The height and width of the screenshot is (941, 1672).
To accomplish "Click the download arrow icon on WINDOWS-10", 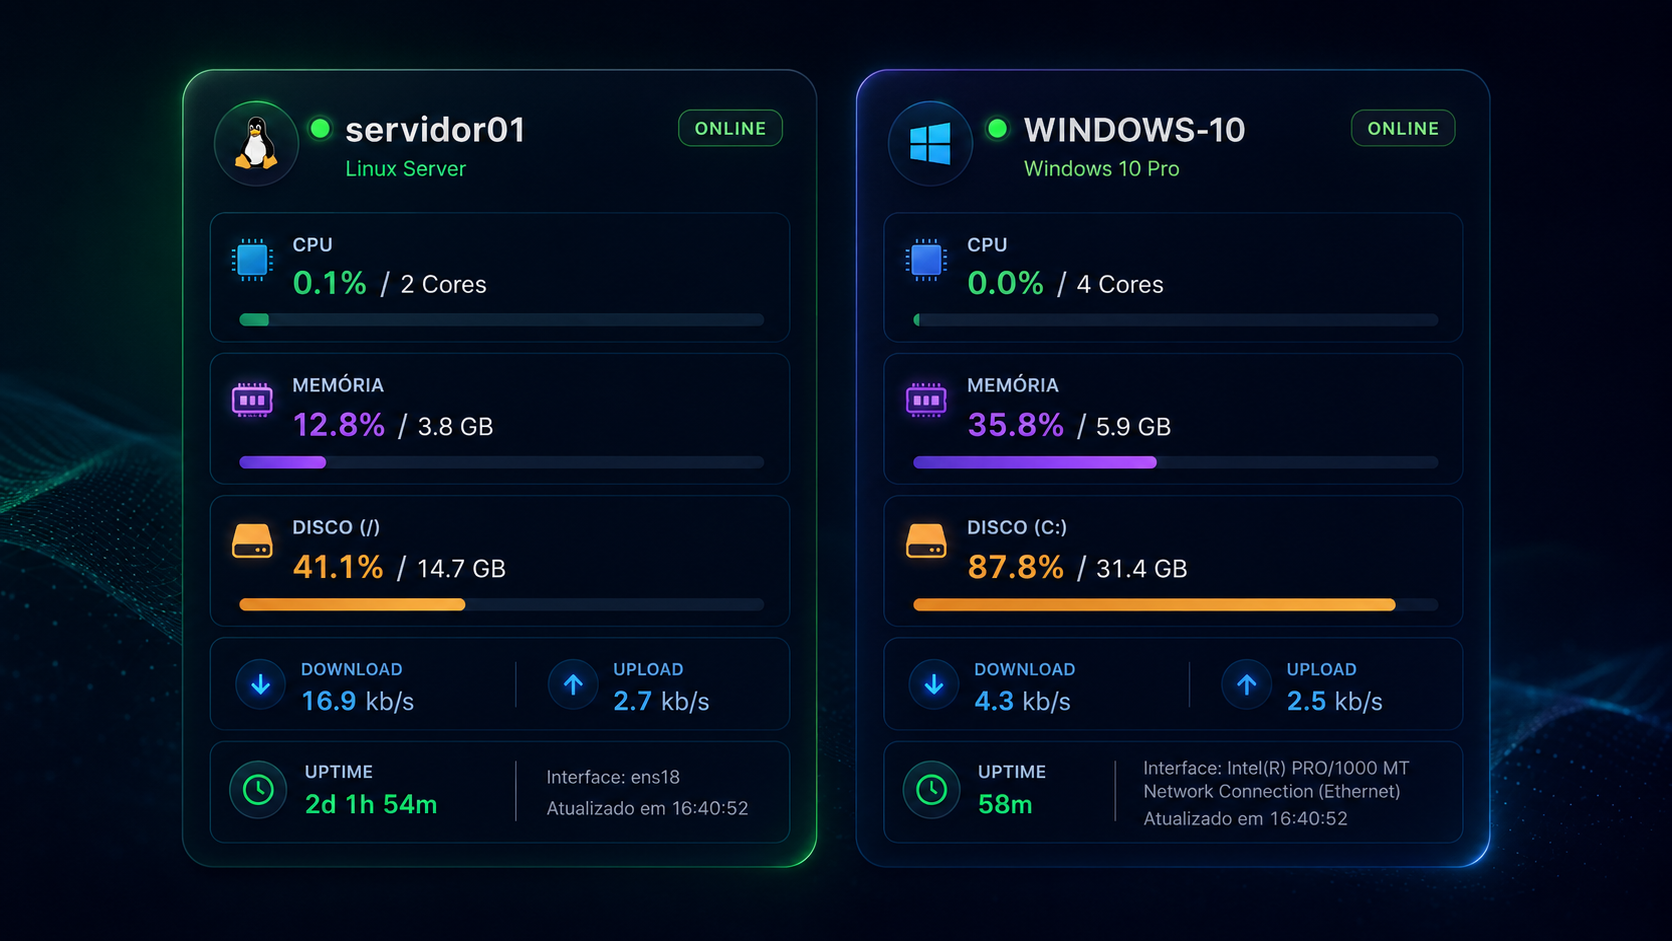I will pyautogui.click(x=934, y=684).
